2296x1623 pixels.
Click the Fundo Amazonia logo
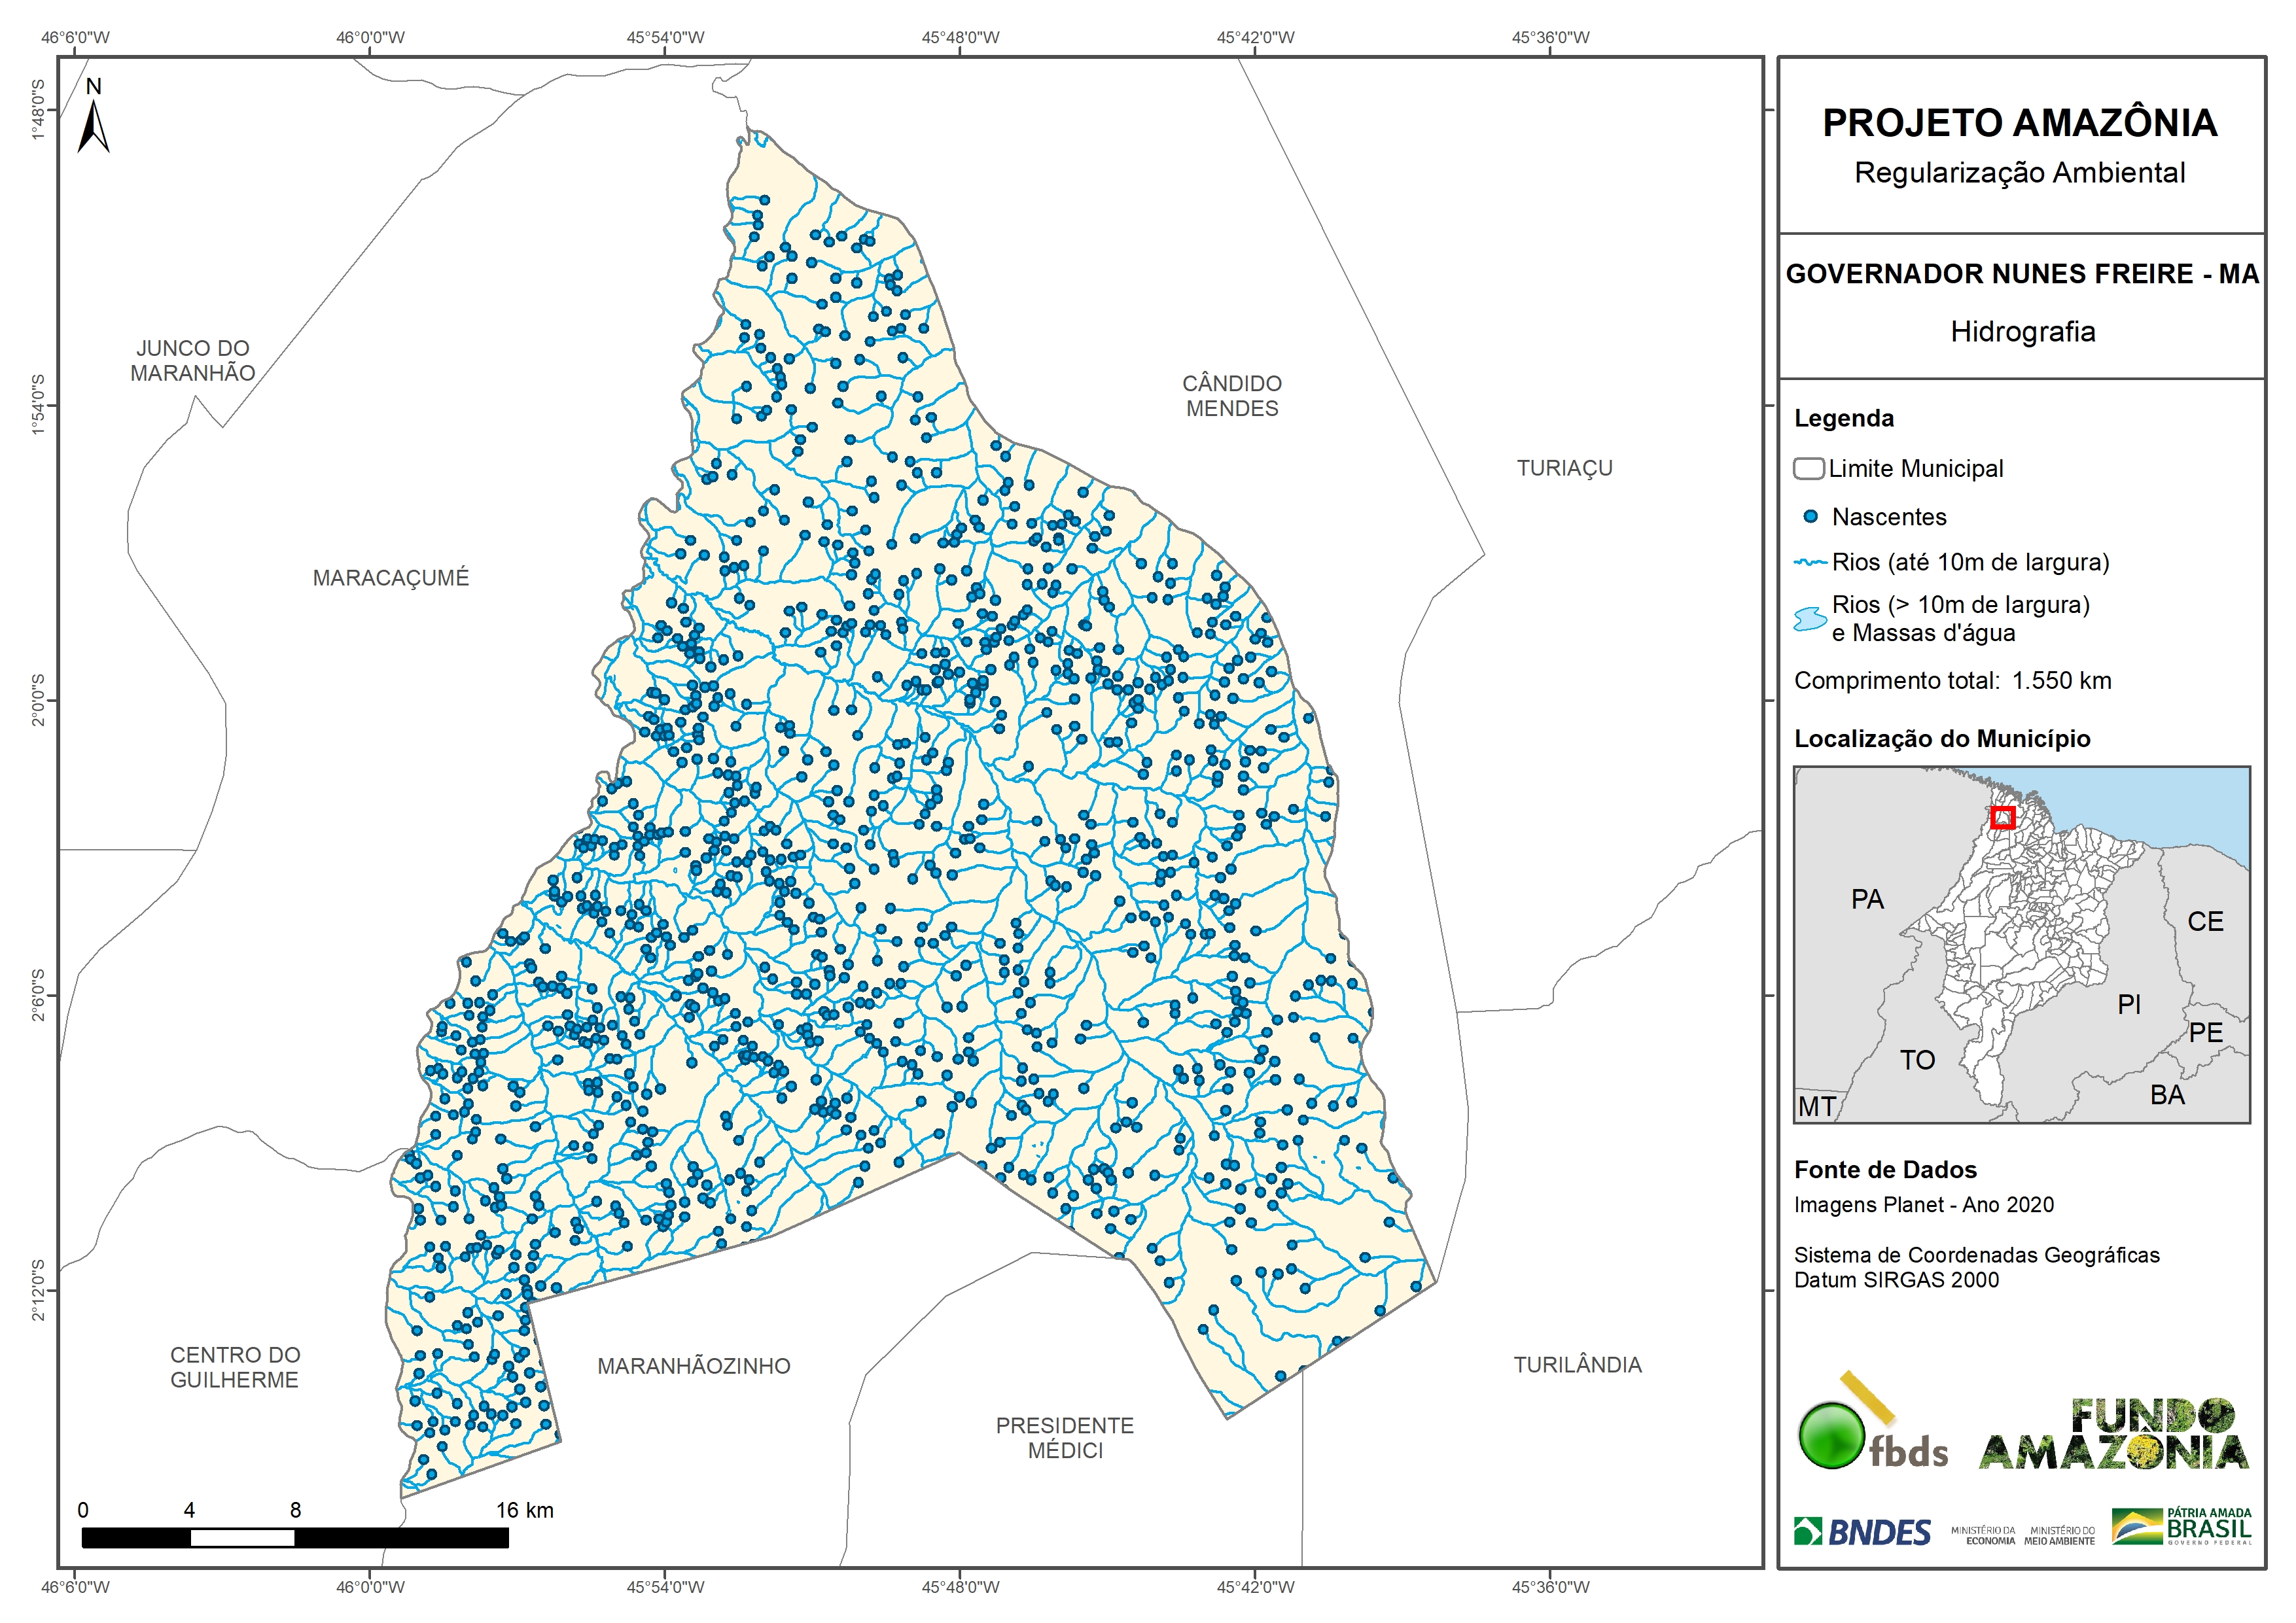[x=2113, y=1435]
